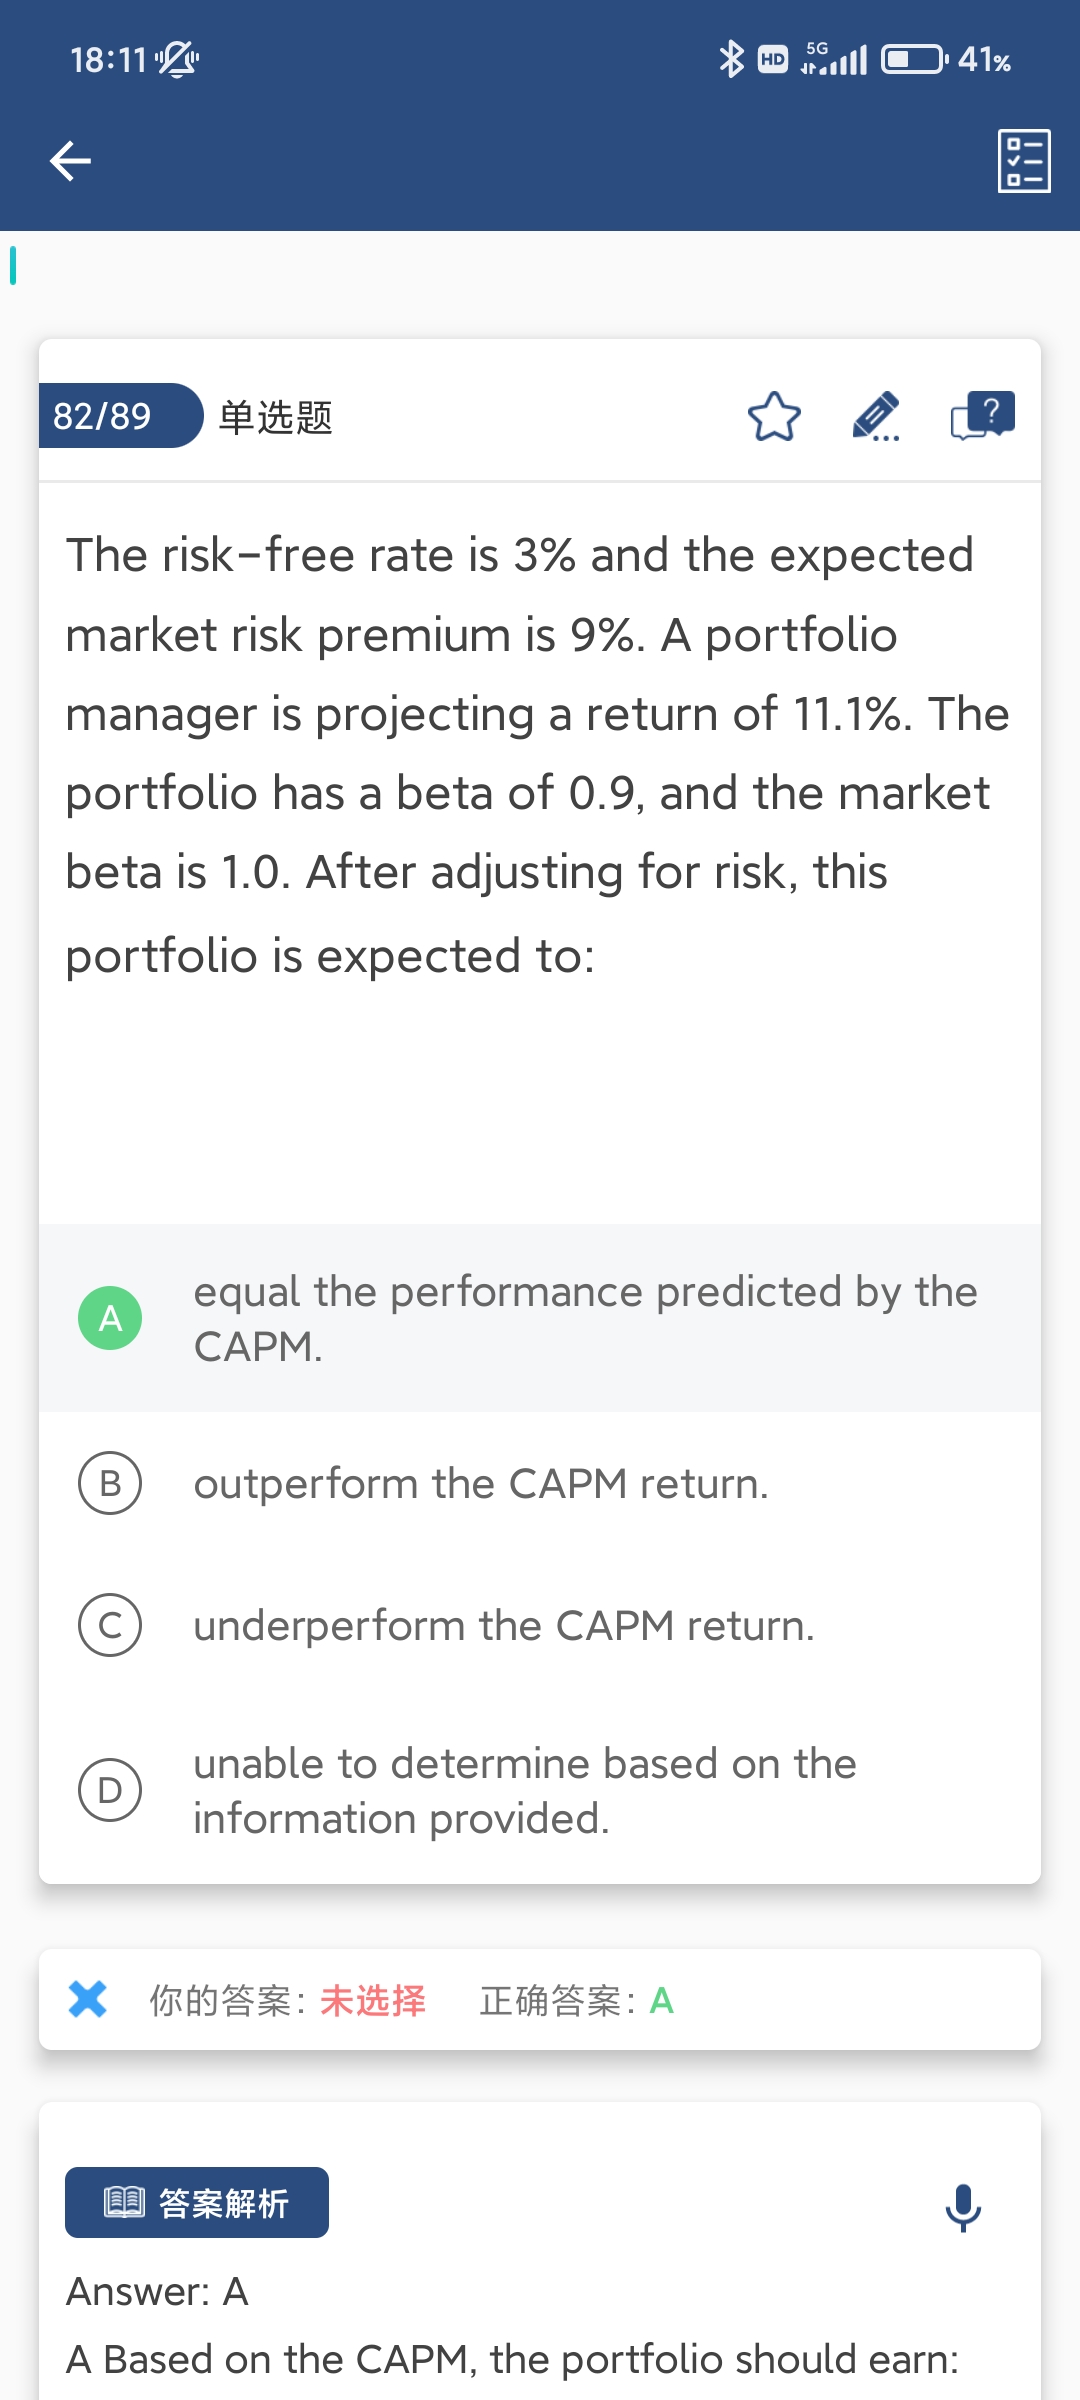
Task: Tap the 答案解析 label button
Action: [x=197, y=2202]
